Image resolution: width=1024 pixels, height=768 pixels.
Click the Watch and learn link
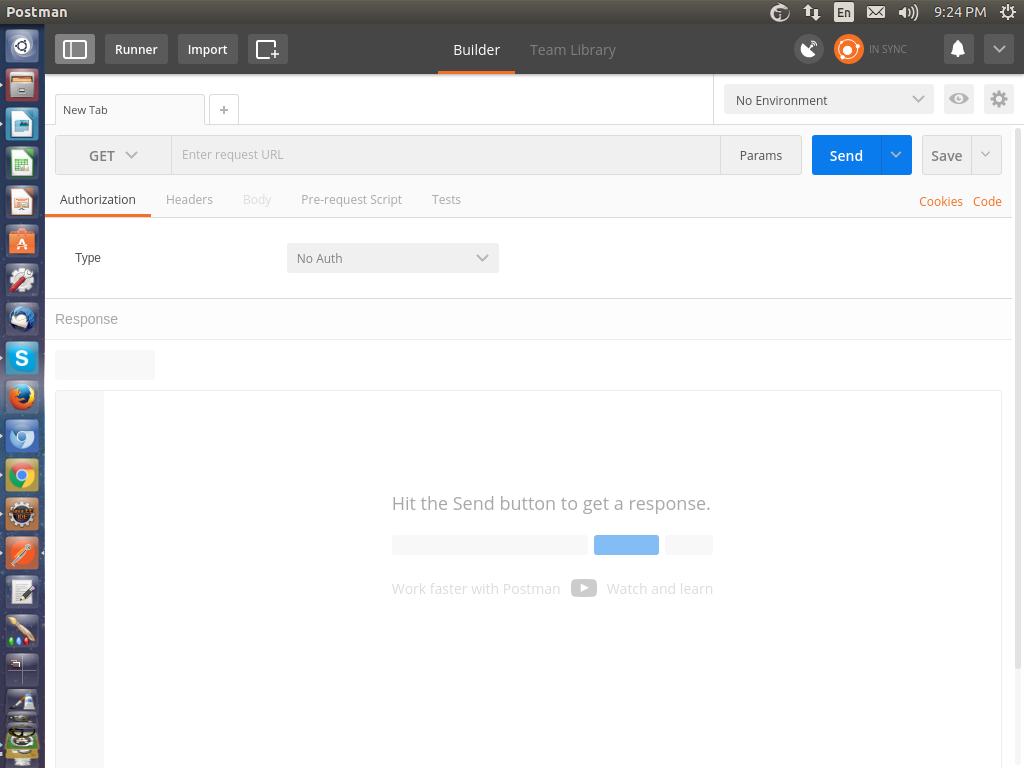coord(660,588)
